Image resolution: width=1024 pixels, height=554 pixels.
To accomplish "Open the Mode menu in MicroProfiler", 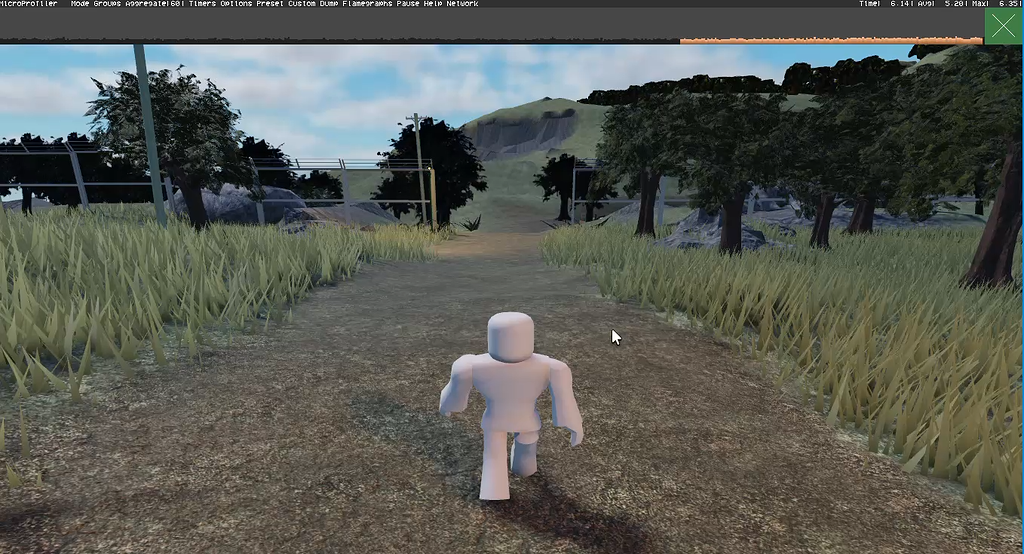I will [79, 3].
